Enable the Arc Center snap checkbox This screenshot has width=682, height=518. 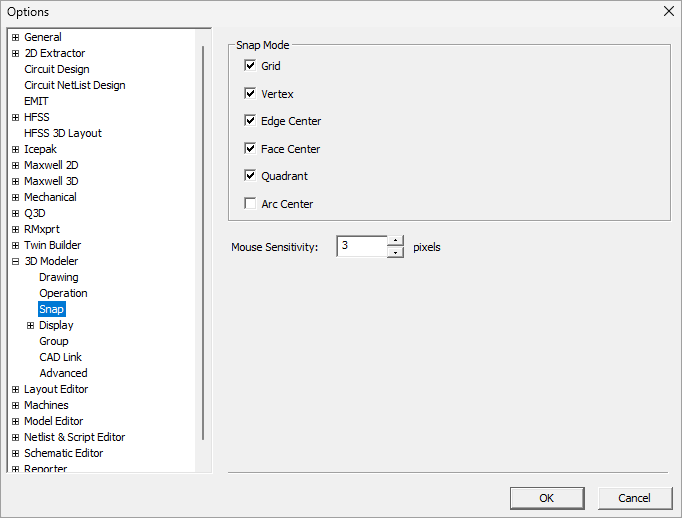(250, 204)
